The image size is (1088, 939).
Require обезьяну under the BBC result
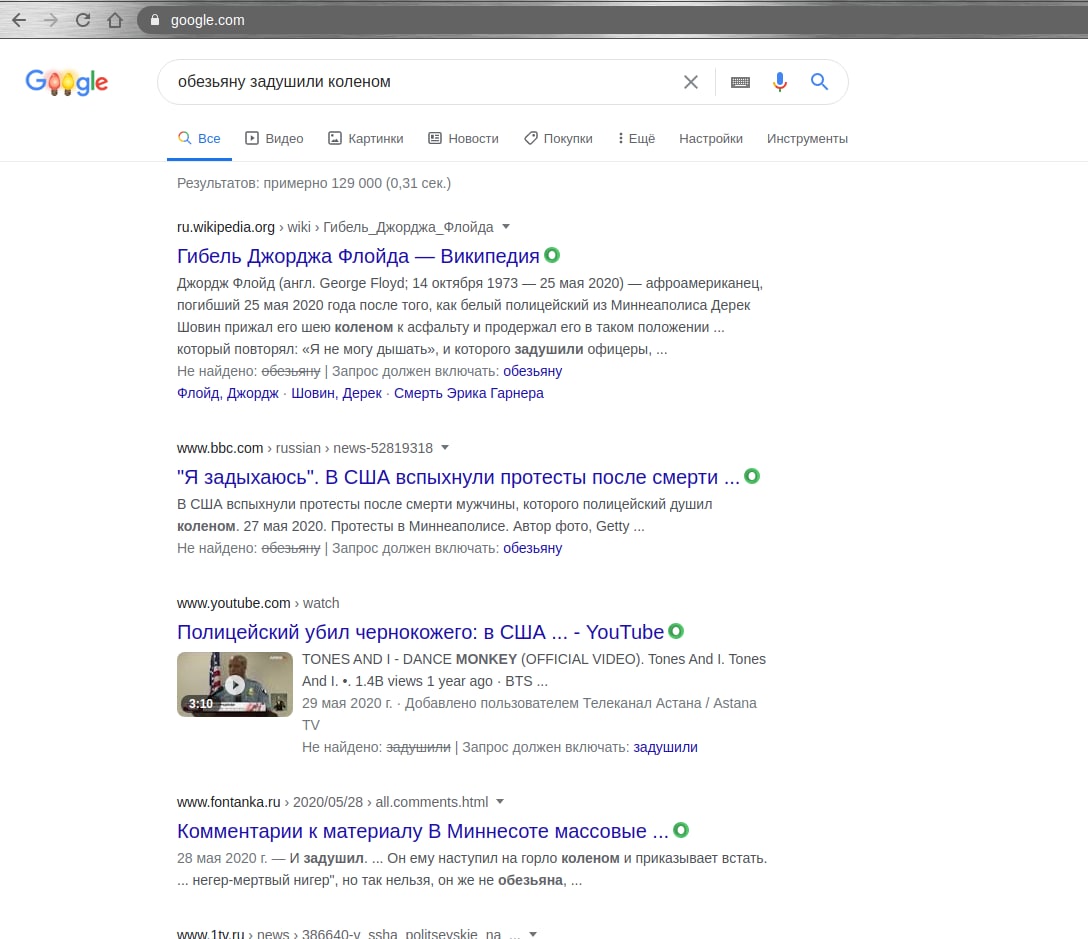(x=532, y=548)
